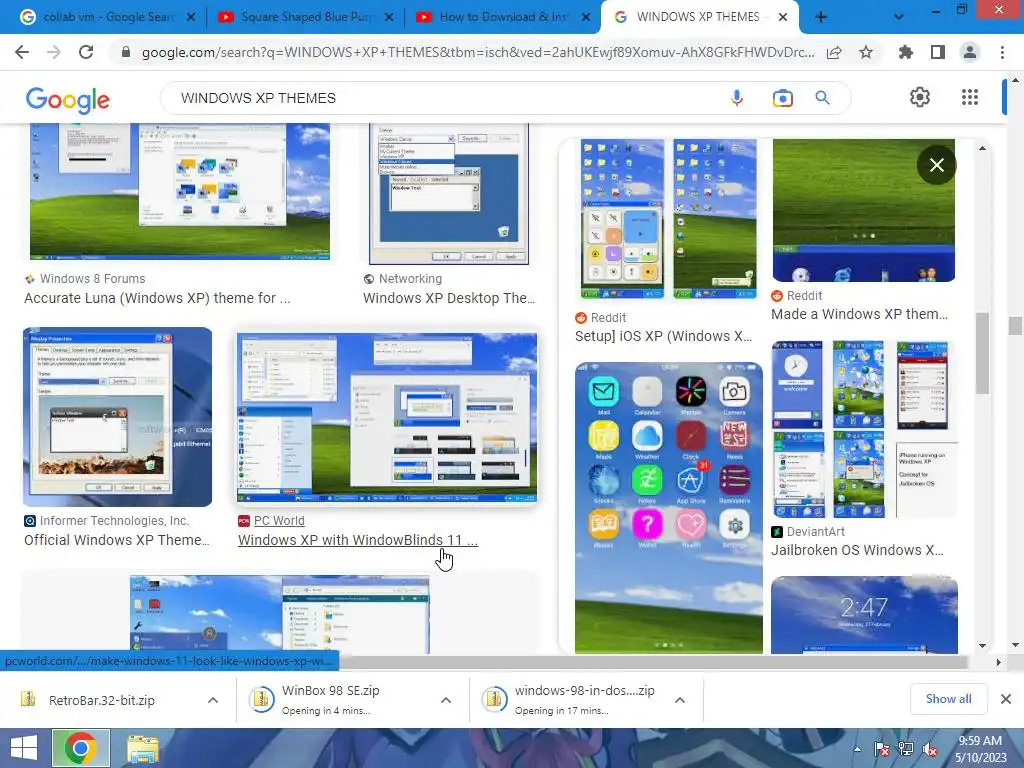
Task: Open the tab search chevron
Action: coord(899,17)
